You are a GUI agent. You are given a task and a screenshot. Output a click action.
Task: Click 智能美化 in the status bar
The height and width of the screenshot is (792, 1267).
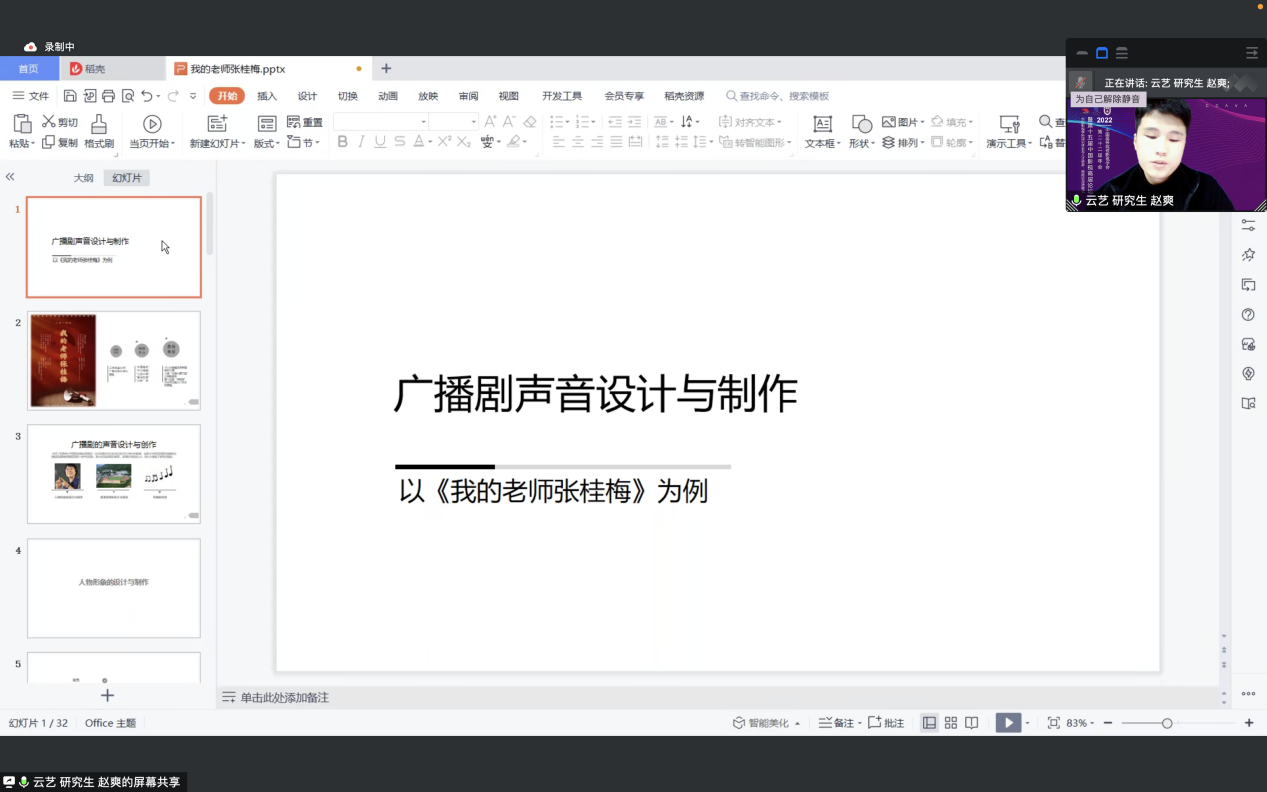point(767,723)
